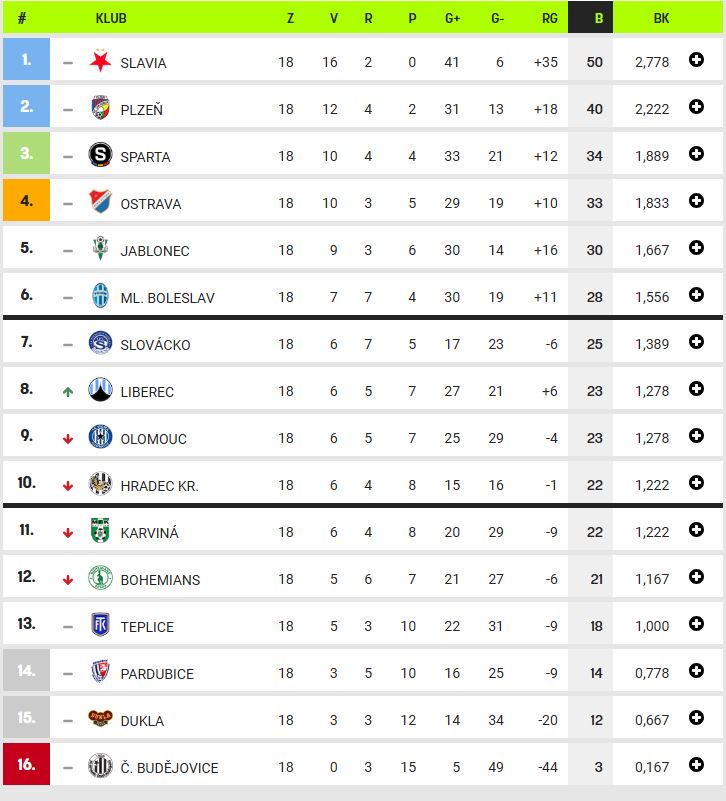This screenshot has width=726, height=801.
Task: Click the Č. Budějovice club crest
Action: pos(100,765)
